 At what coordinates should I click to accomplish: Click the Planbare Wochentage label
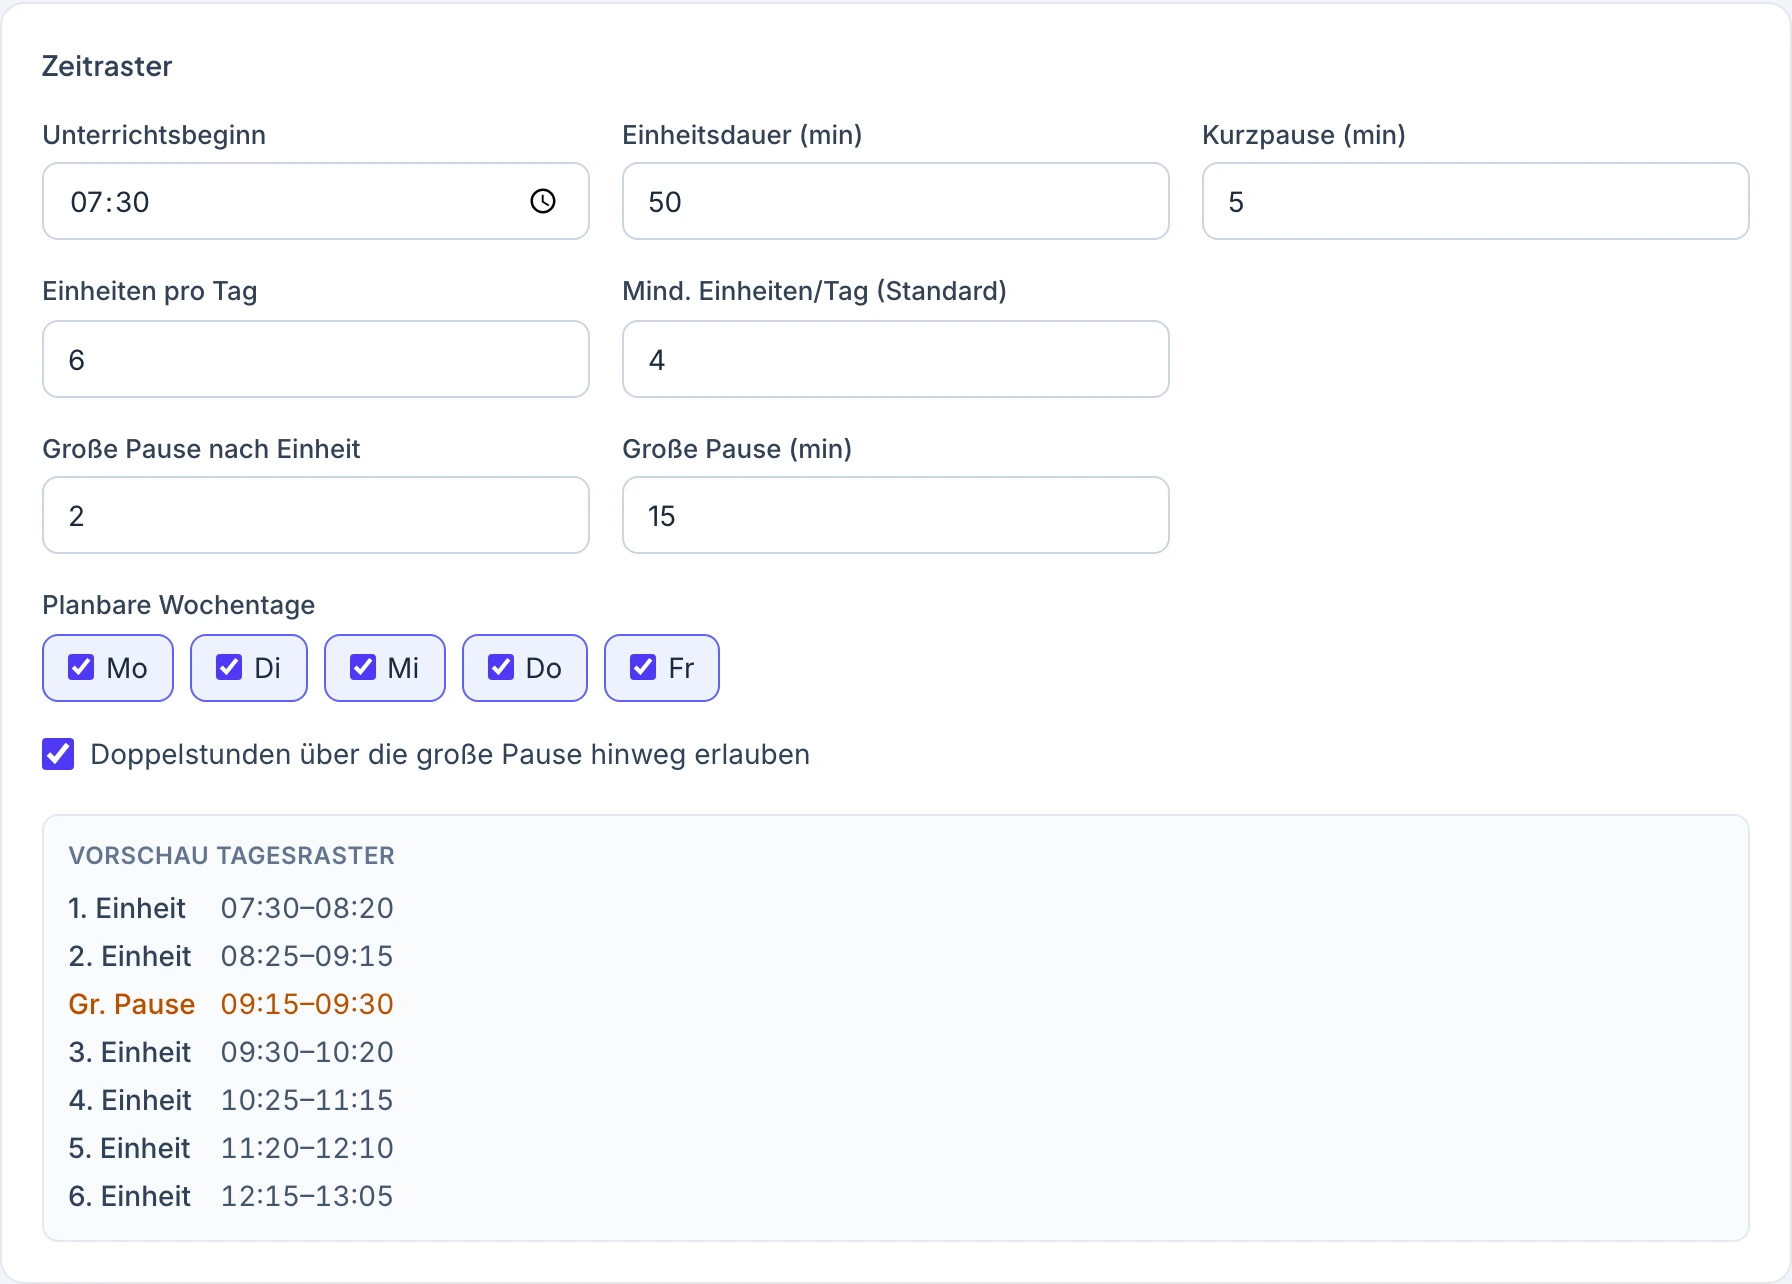click(178, 605)
